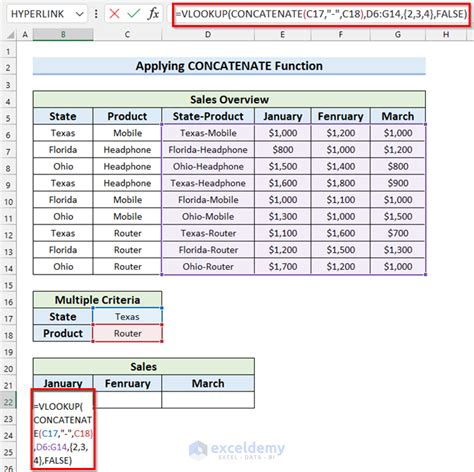Click the 'Product' label in Multiple Criteria
Viewport: 474px width, 472px height.
(63, 333)
